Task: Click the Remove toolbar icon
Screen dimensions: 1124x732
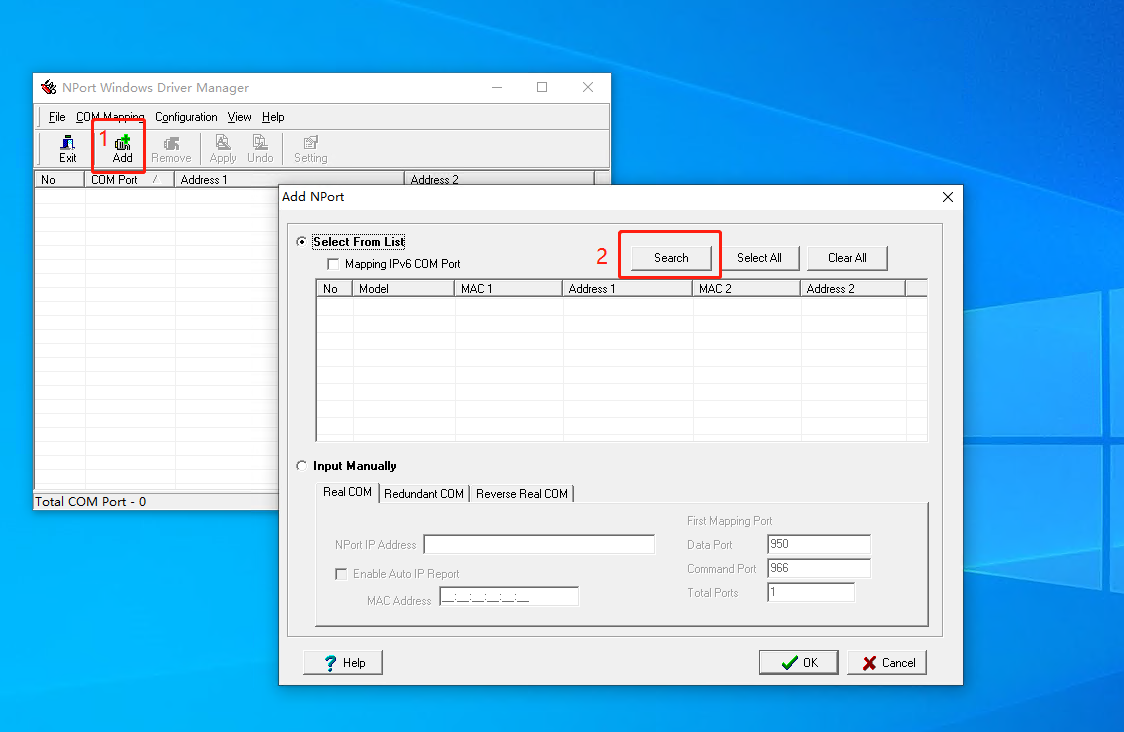Action: (171, 149)
